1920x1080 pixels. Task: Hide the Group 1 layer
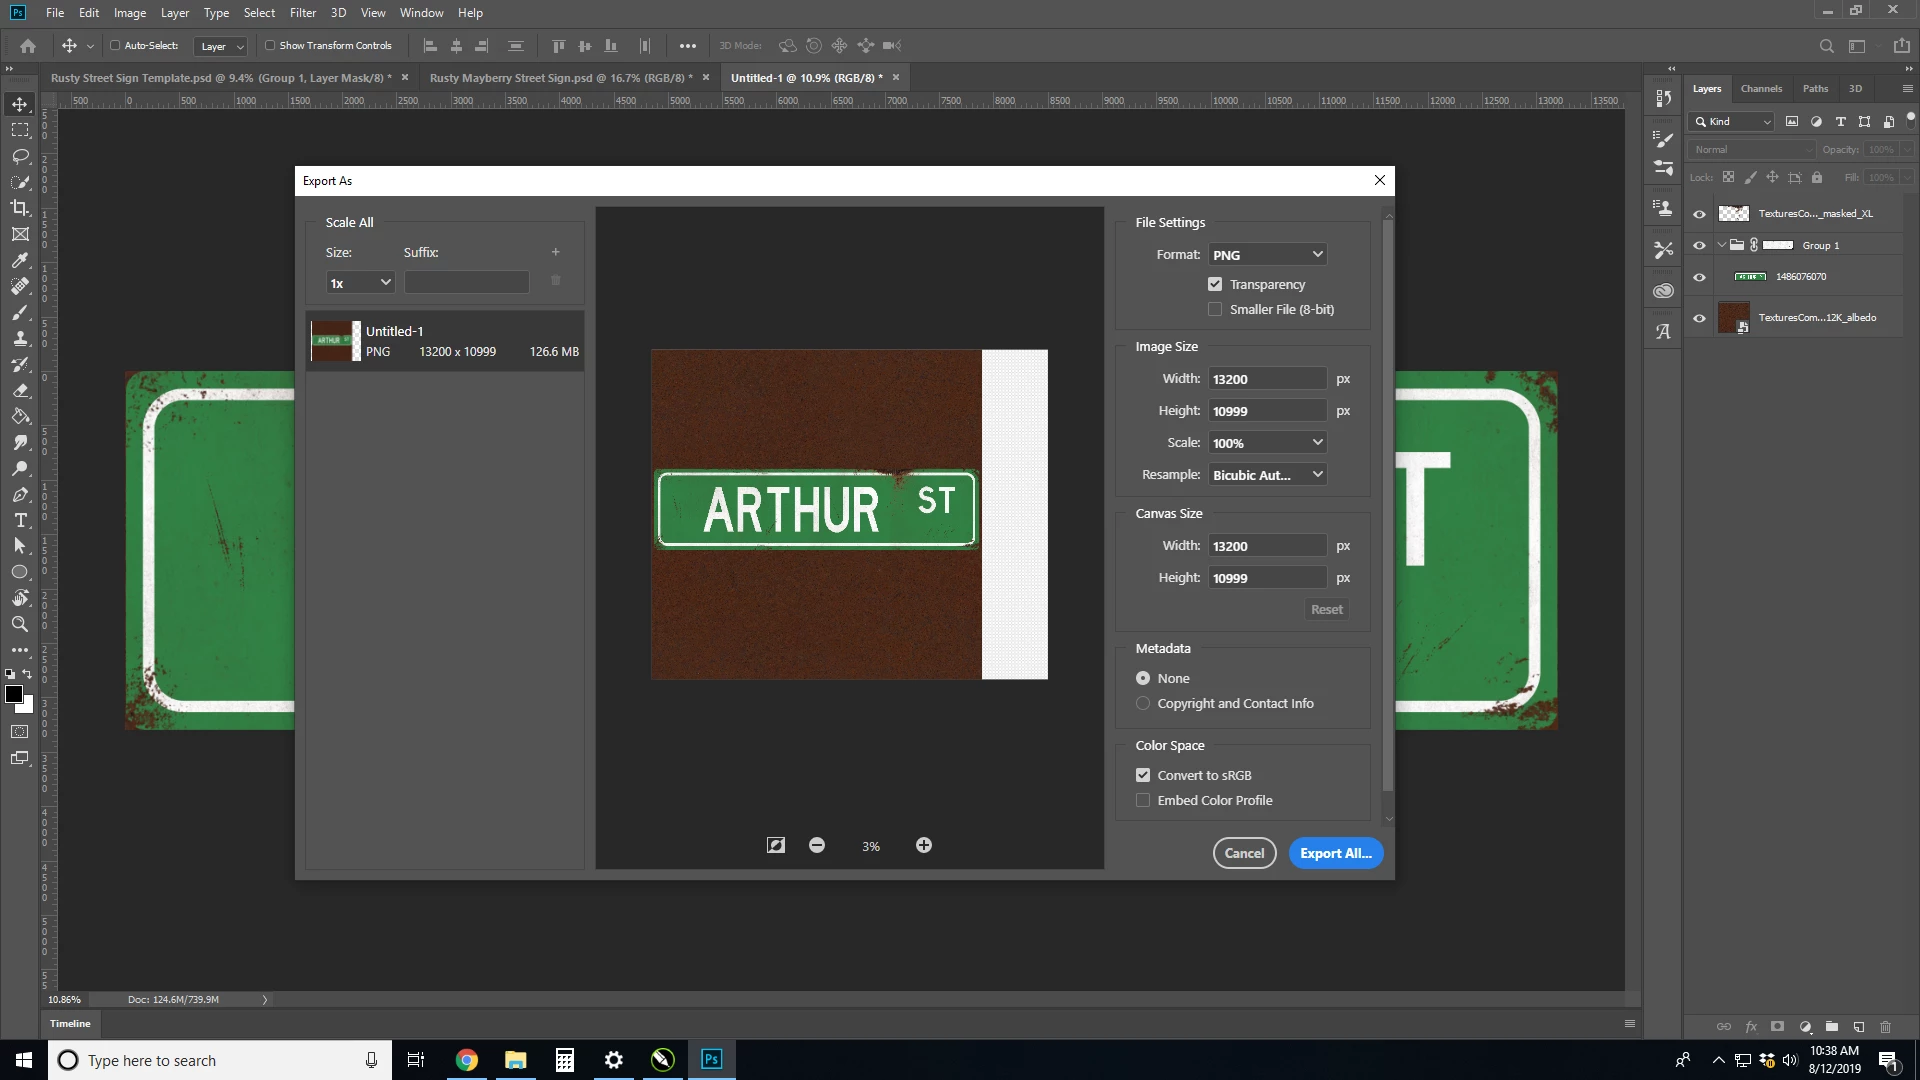tap(1699, 245)
